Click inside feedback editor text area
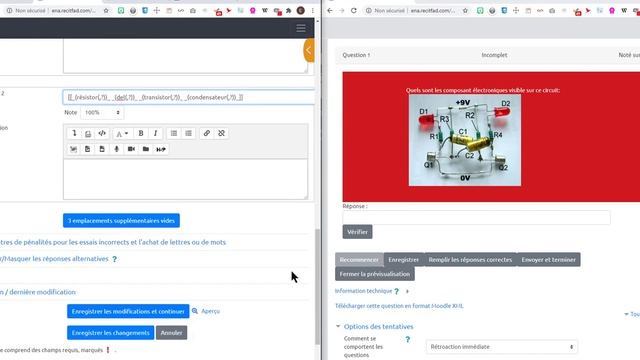The width and height of the screenshot is (640, 360). point(185,179)
